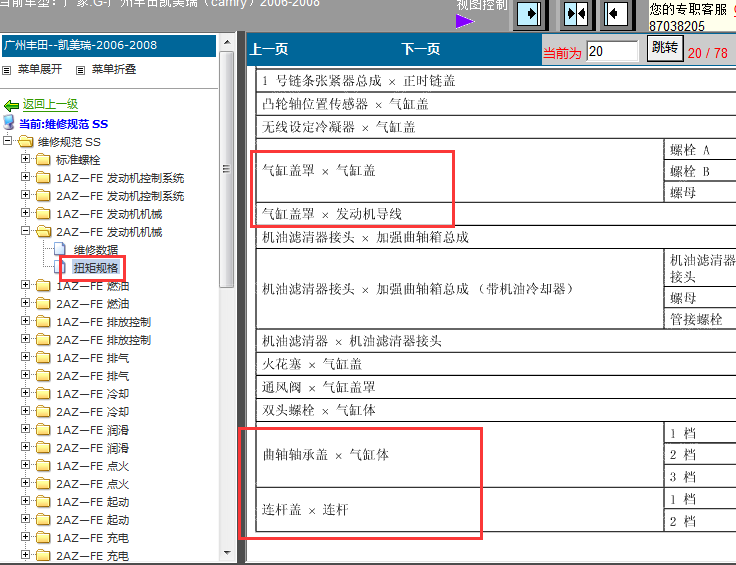Click the 2AZ-FE 发动机机械 open folder icon
The width and height of the screenshot is (736, 565).
point(43,231)
